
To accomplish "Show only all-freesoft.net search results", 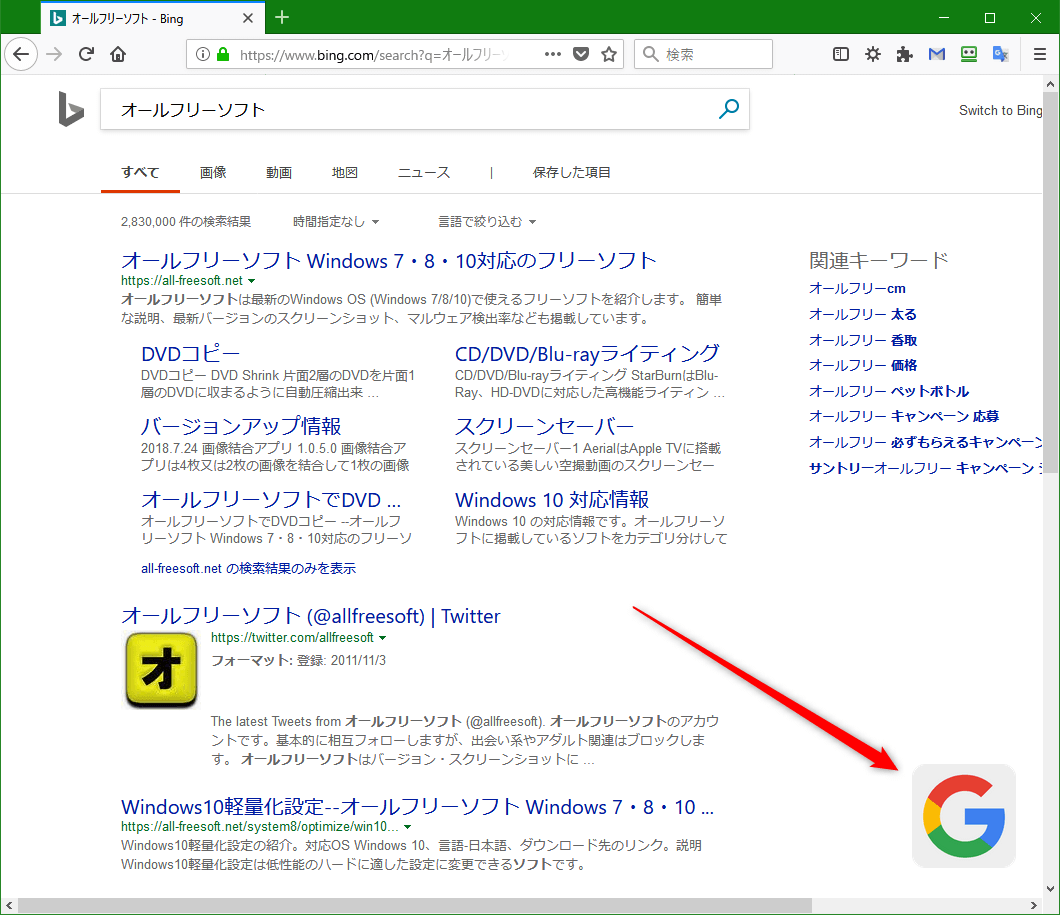I will coord(248,568).
